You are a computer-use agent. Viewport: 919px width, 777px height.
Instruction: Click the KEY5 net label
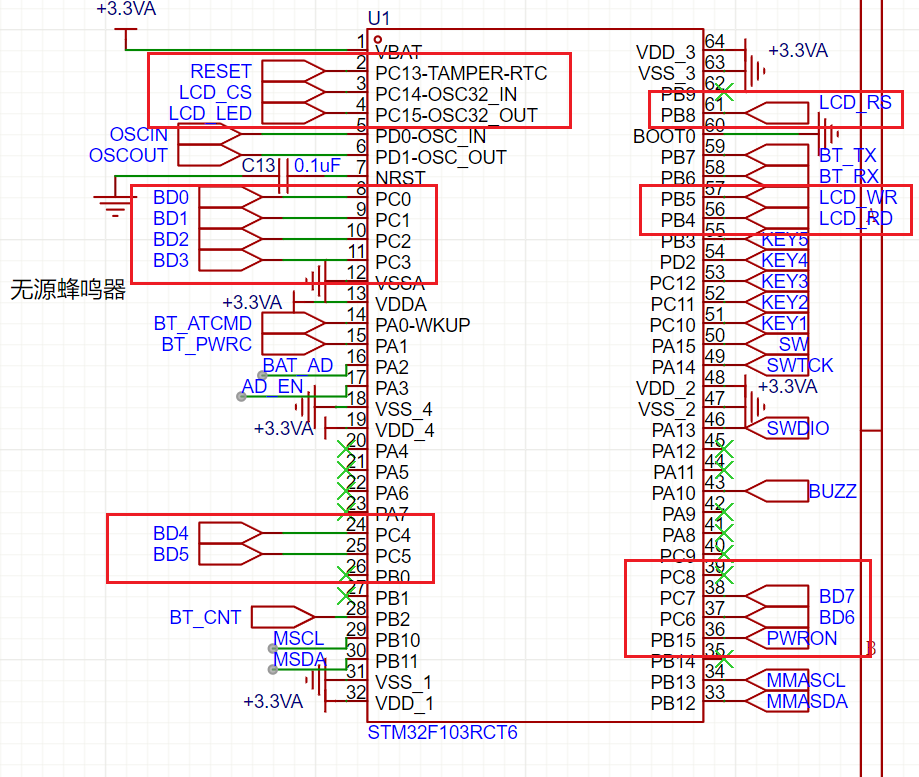(785, 240)
